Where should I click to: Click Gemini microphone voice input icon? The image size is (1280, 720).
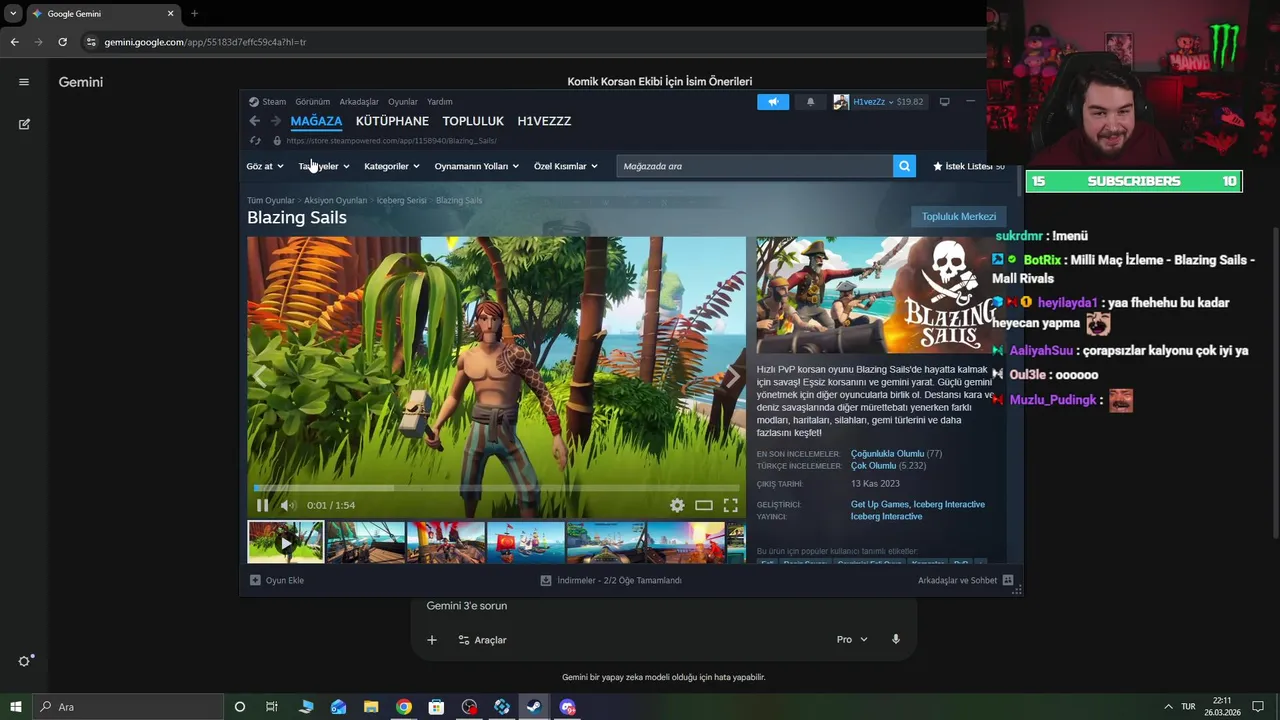tap(896, 640)
